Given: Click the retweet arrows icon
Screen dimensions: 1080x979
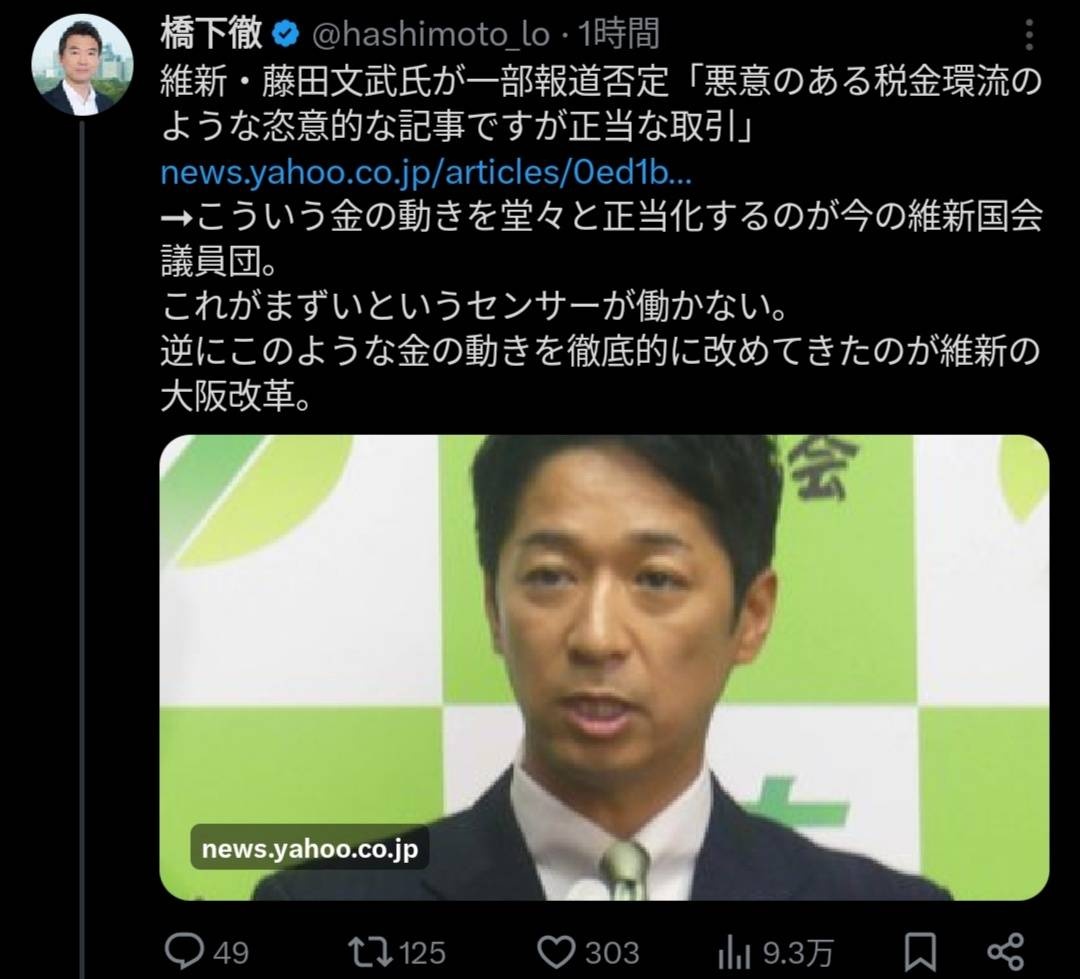Looking at the screenshot, I should click(369, 951).
